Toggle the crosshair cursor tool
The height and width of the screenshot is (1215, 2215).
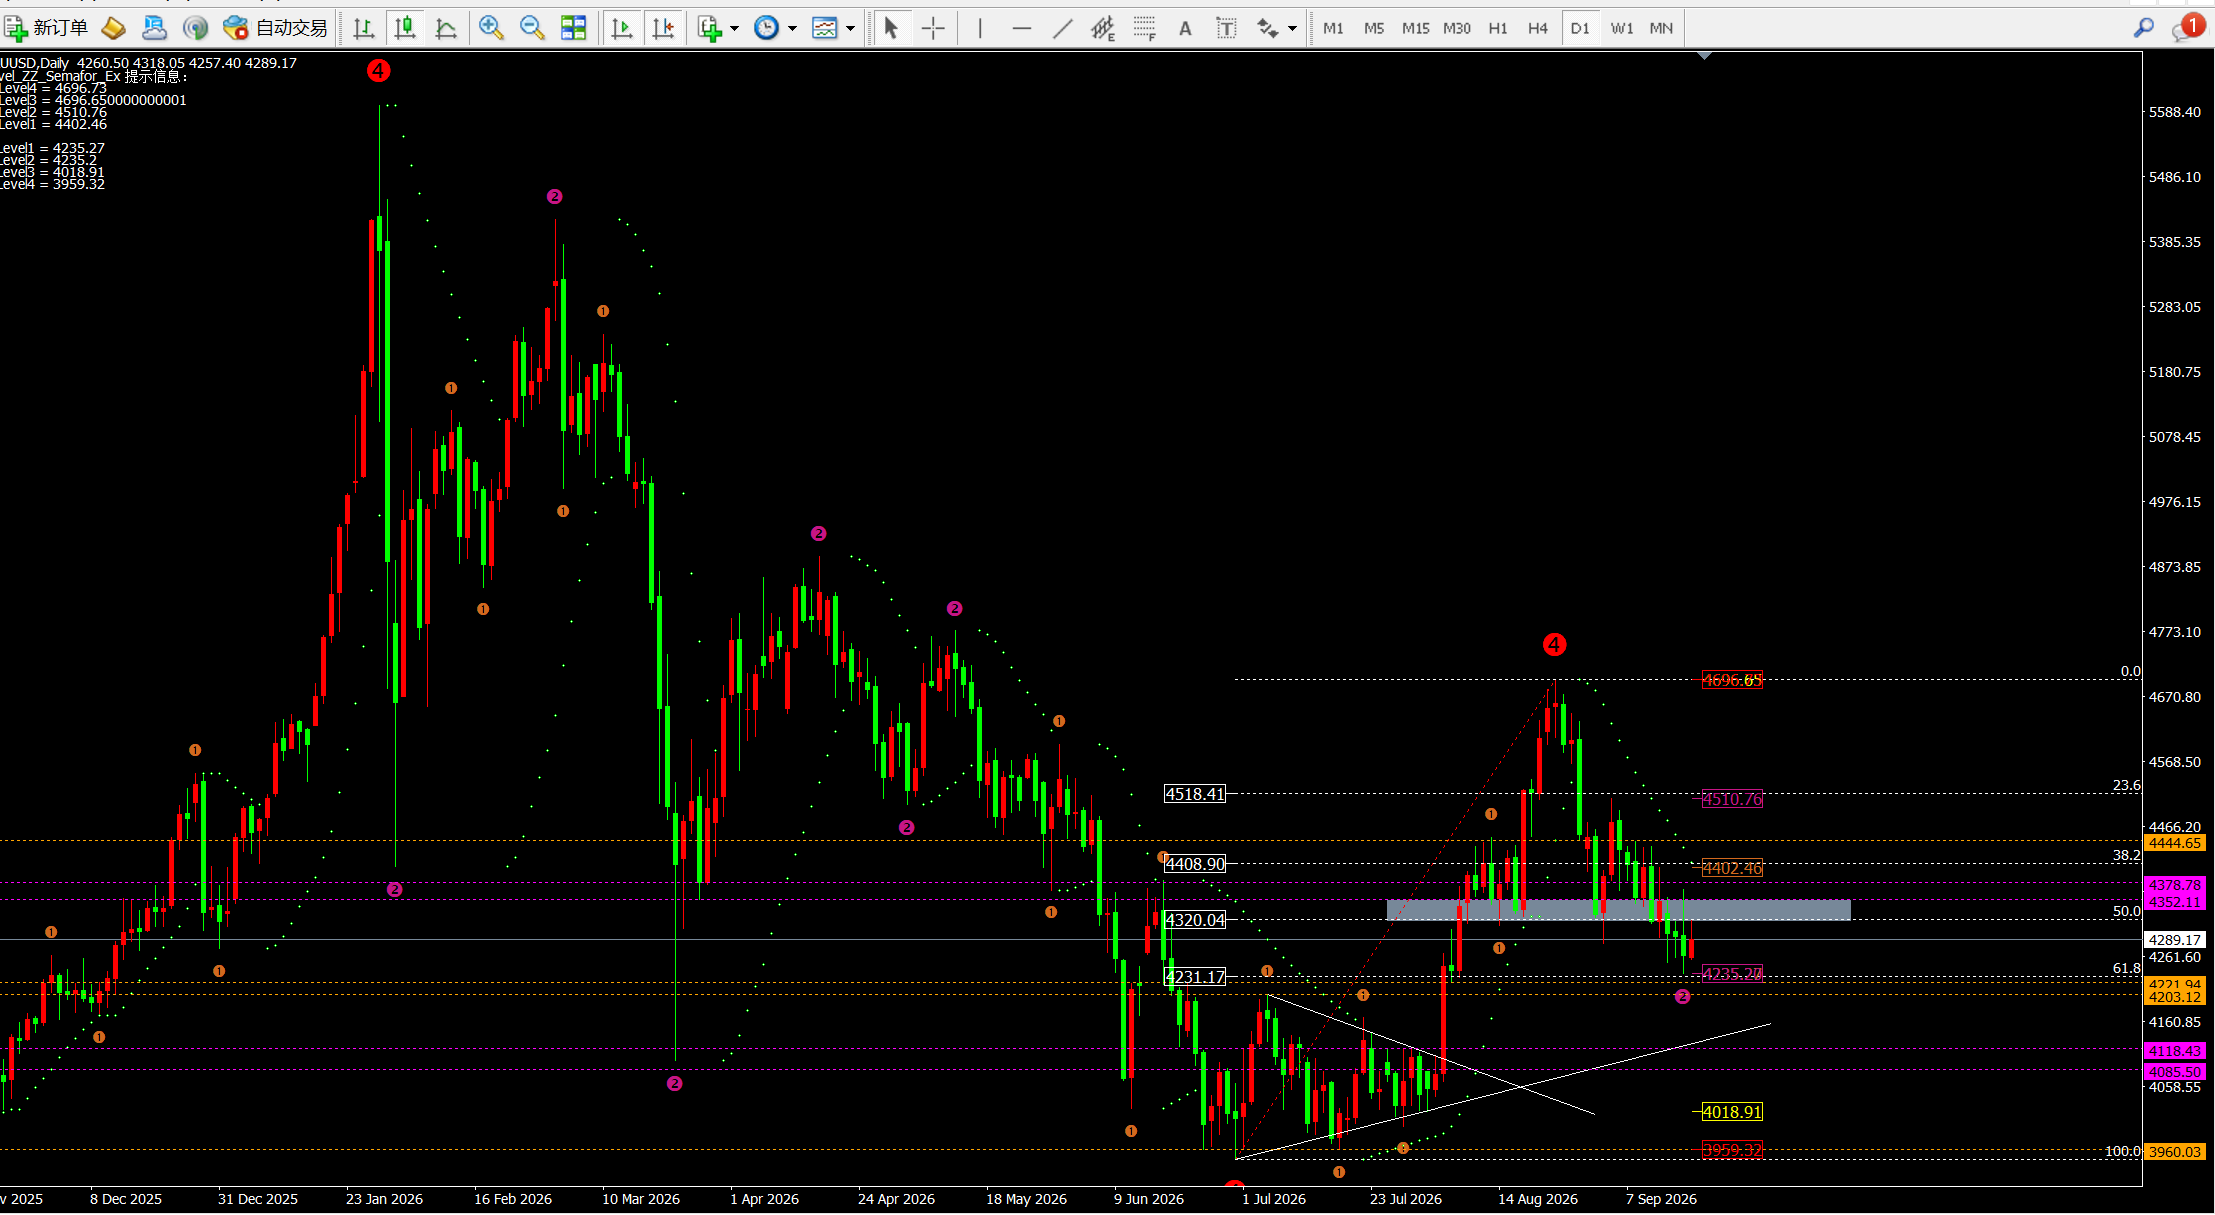coord(933,28)
